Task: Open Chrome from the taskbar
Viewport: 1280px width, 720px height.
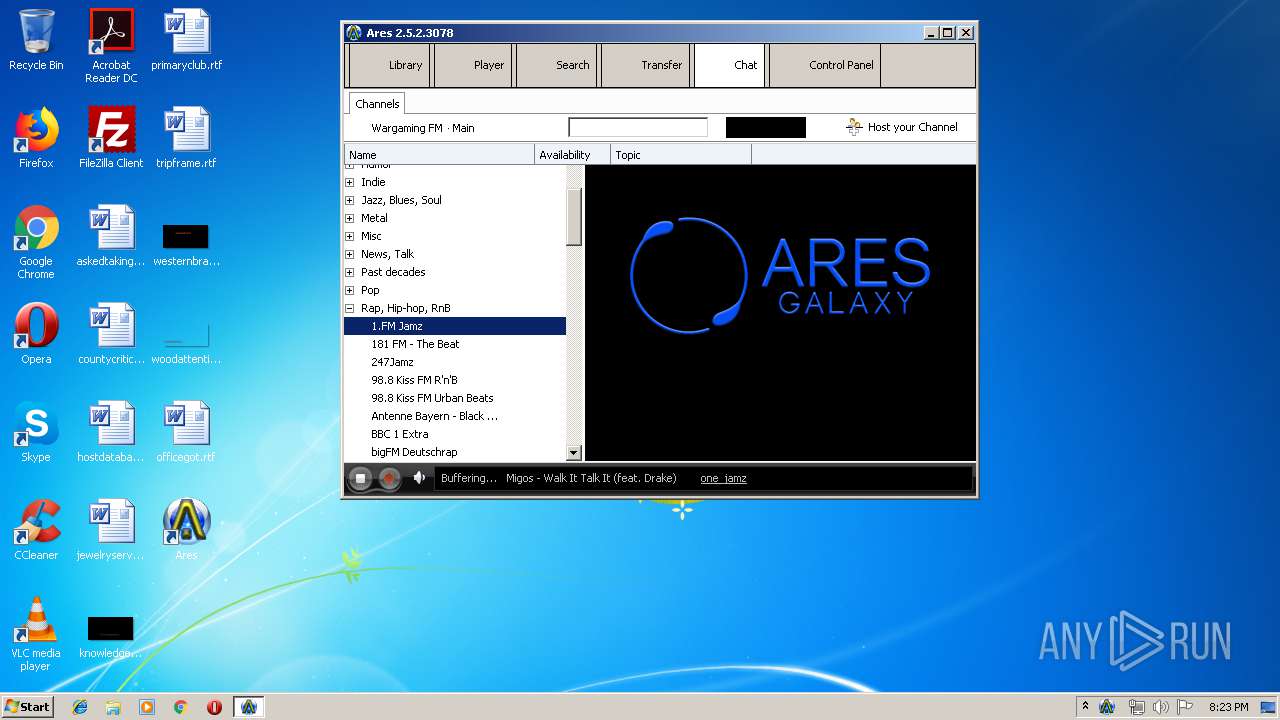Action: [180, 707]
